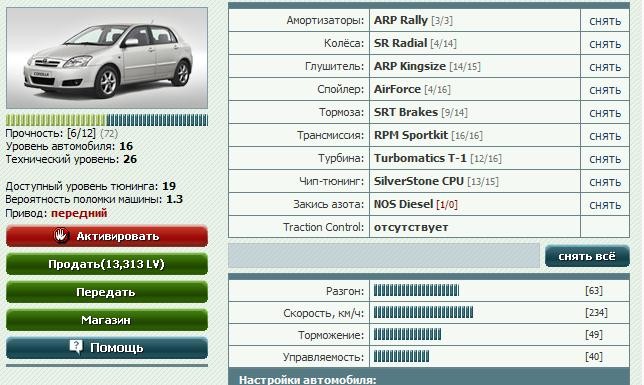644x385 pixels.
Task: Click the Traction Control label
Action: 324,227
